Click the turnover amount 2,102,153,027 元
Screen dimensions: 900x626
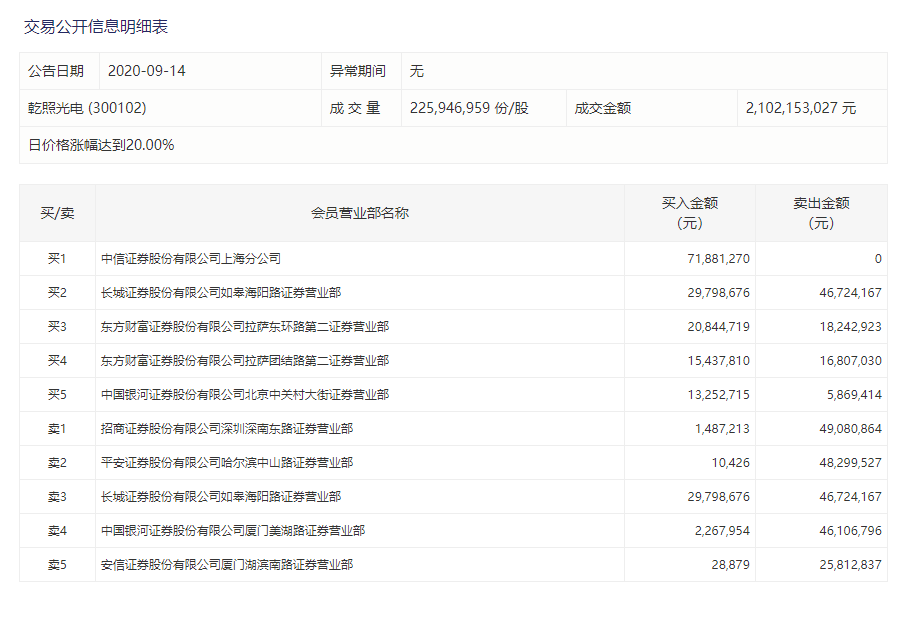point(800,108)
